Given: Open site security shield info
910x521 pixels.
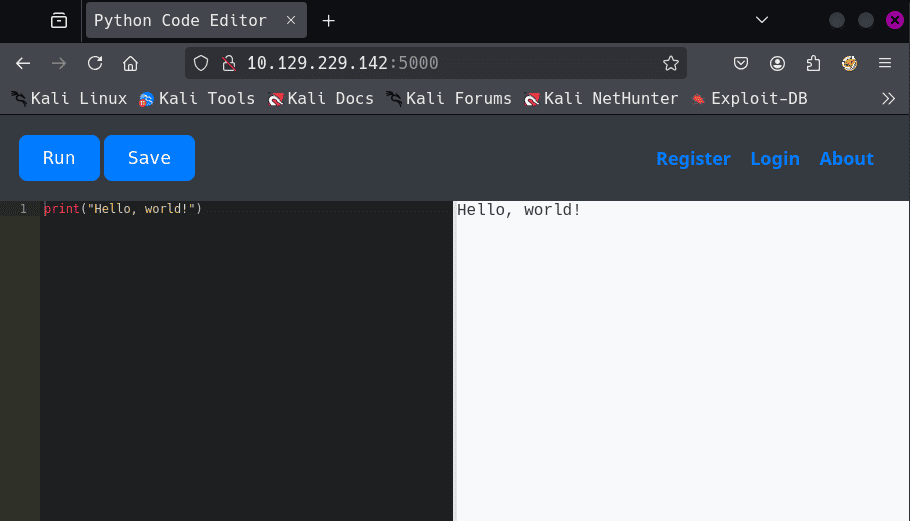Looking at the screenshot, I should point(201,63).
